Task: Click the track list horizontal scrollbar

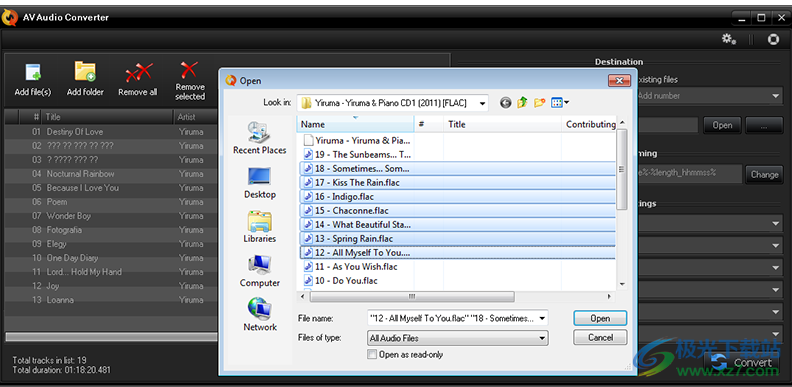Action: [x=111, y=336]
